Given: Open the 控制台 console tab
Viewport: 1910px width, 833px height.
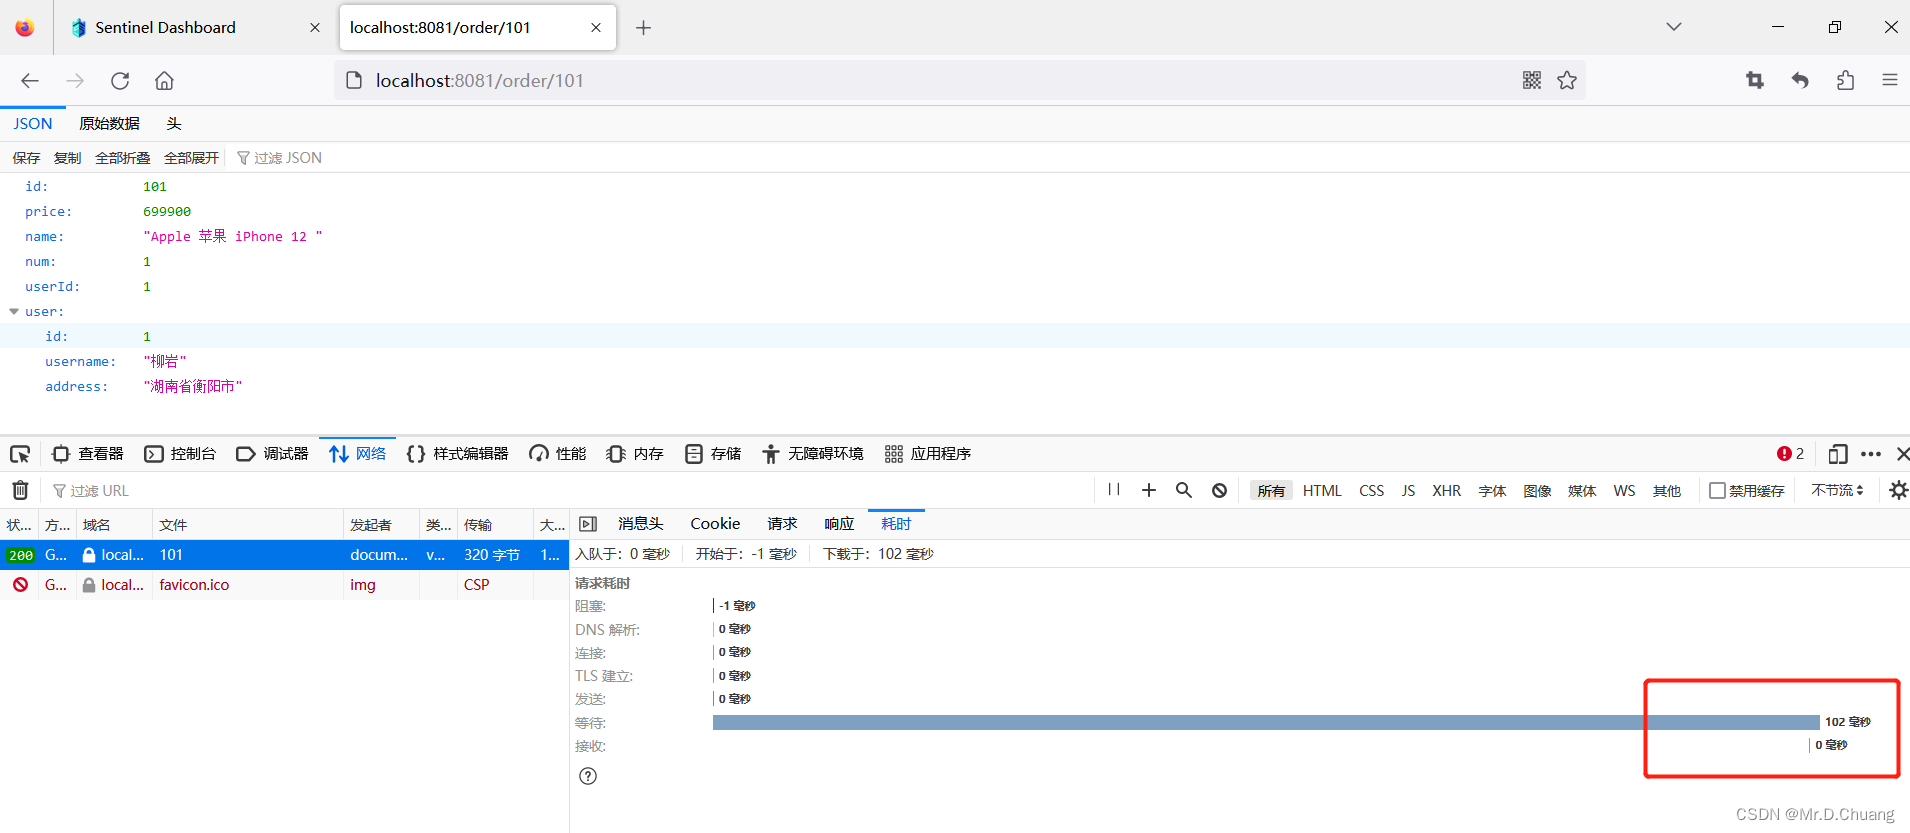Looking at the screenshot, I should 180,454.
